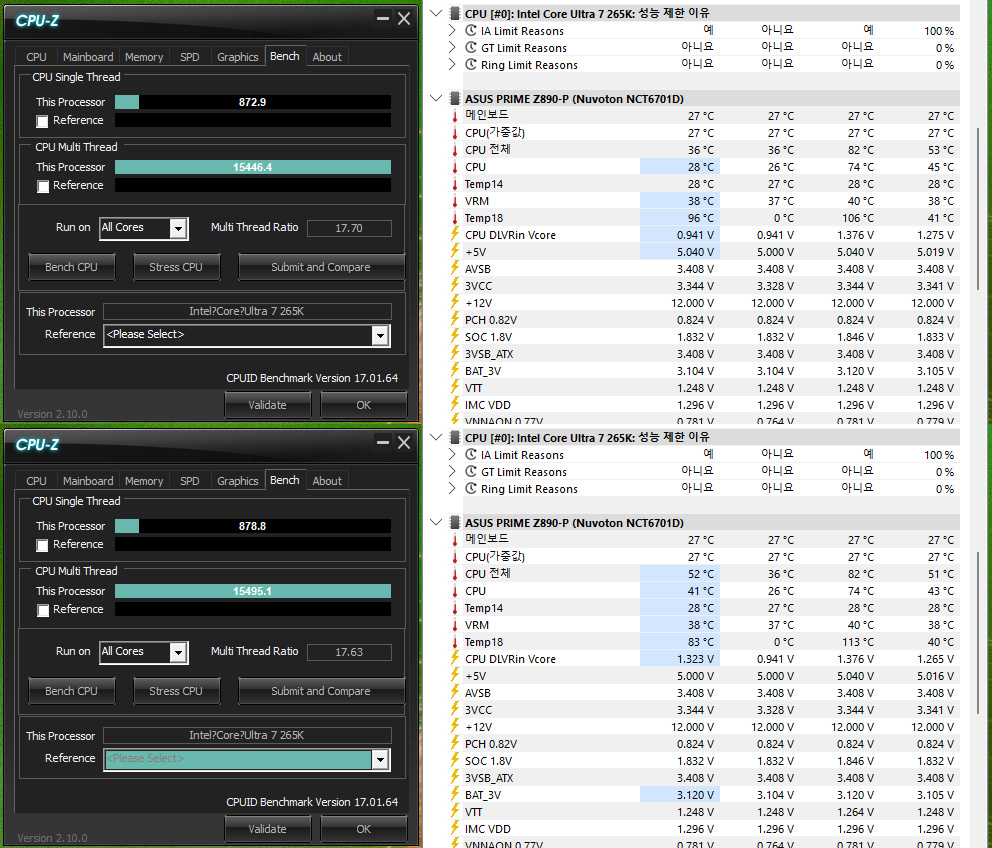Click clock icon of IA Limit Reasons in upper panel
Screen dimensions: 992x848
coord(471,30)
